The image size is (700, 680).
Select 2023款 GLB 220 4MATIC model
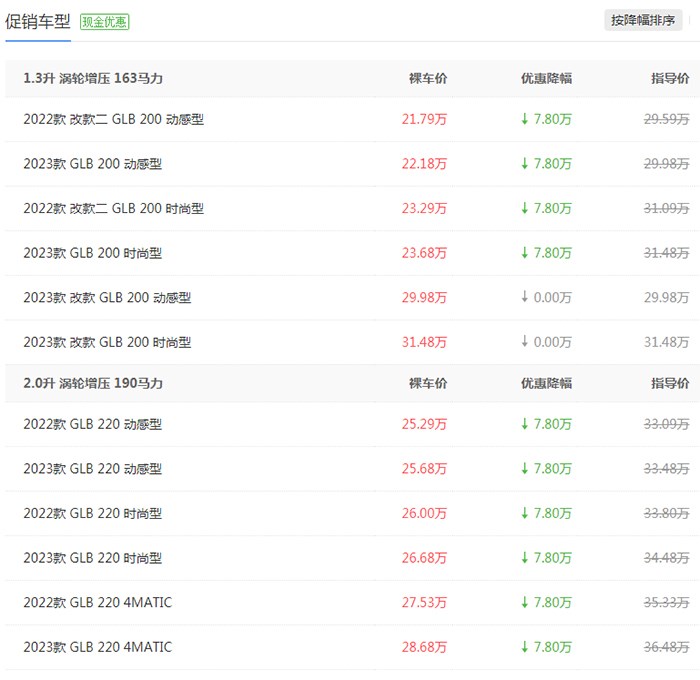98,647
